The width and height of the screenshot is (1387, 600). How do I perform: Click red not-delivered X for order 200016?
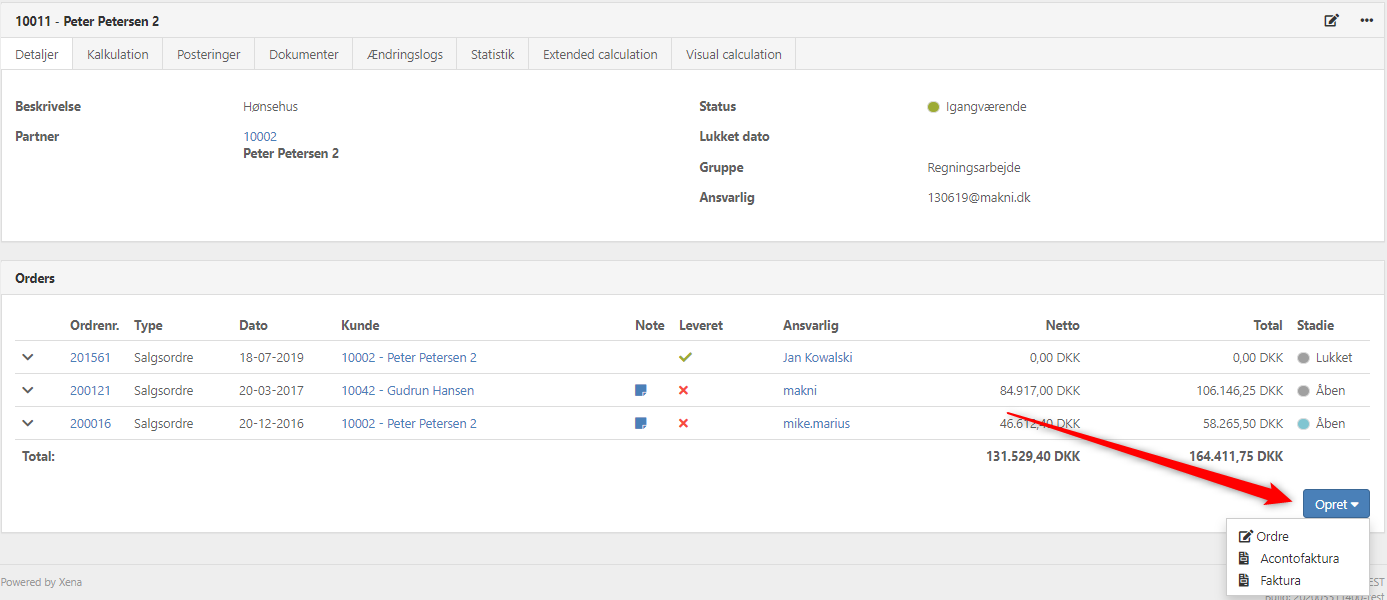coord(684,424)
